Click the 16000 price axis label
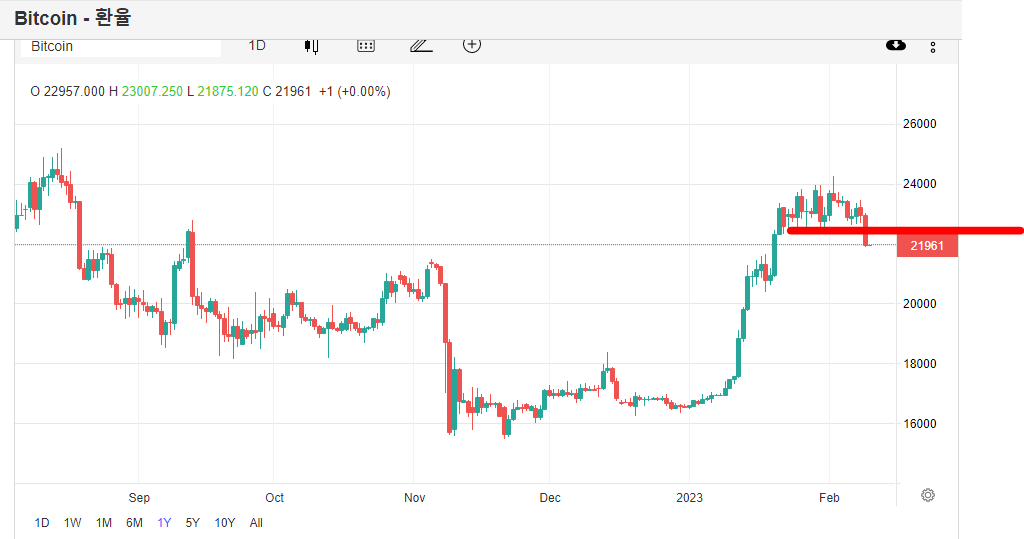Screen dimensions: 1024x539 [920, 424]
